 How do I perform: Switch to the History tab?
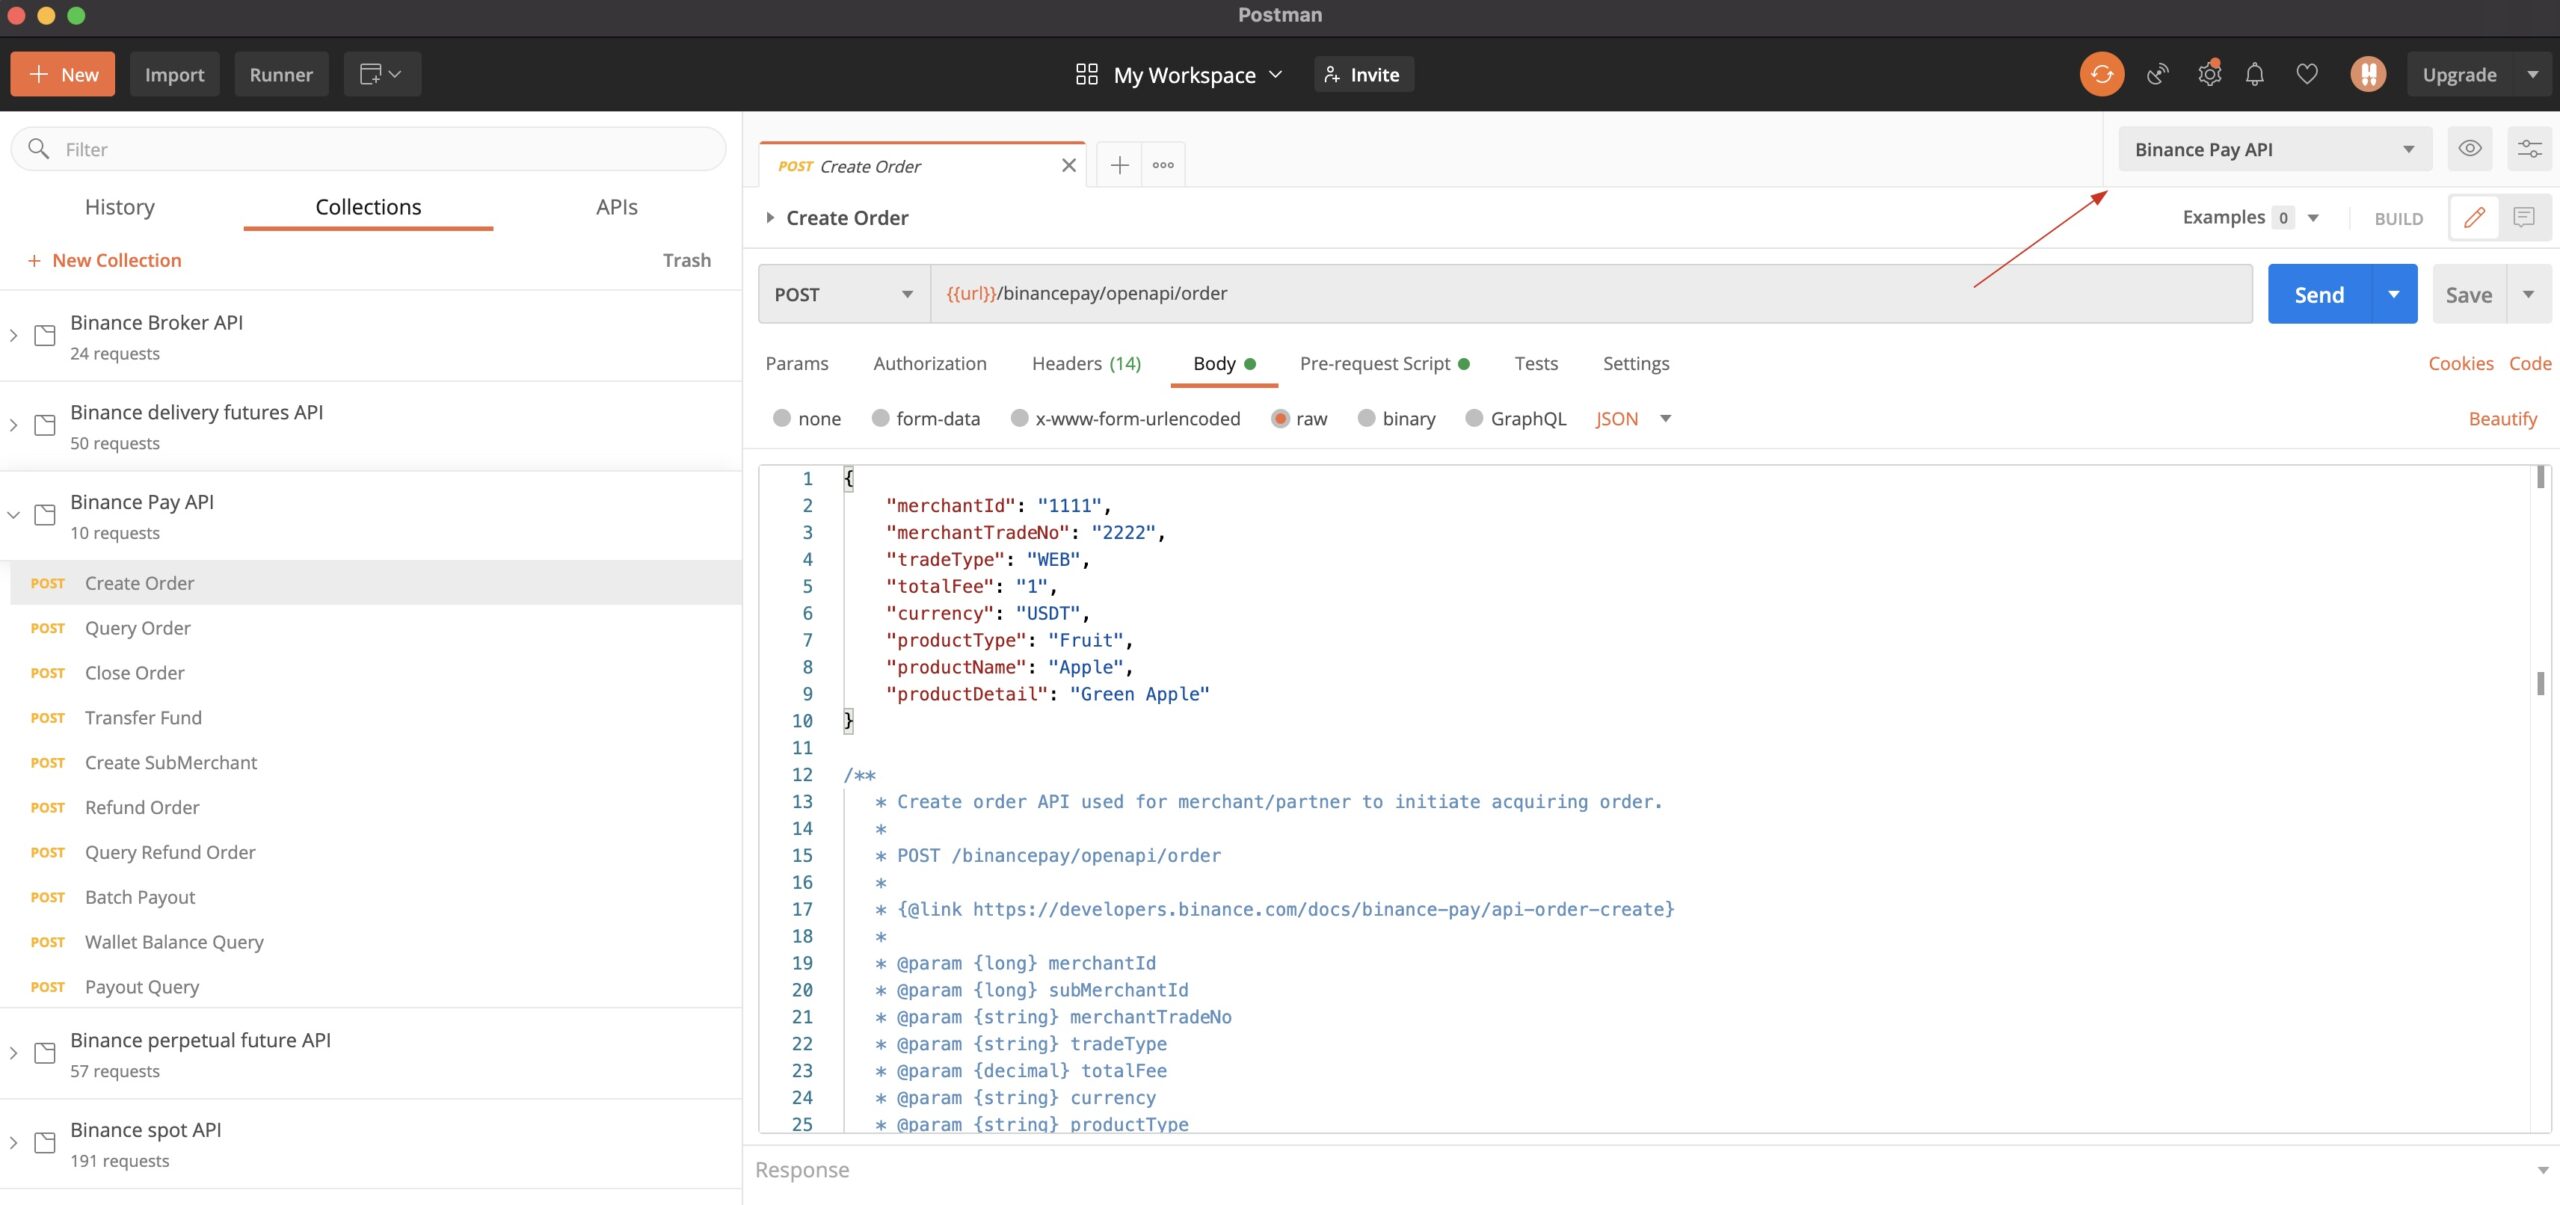(120, 207)
